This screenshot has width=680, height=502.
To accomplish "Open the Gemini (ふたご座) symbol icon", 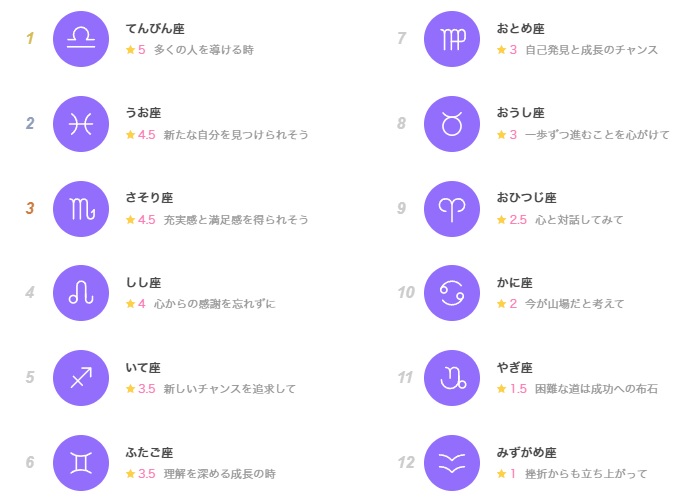I will click(81, 463).
